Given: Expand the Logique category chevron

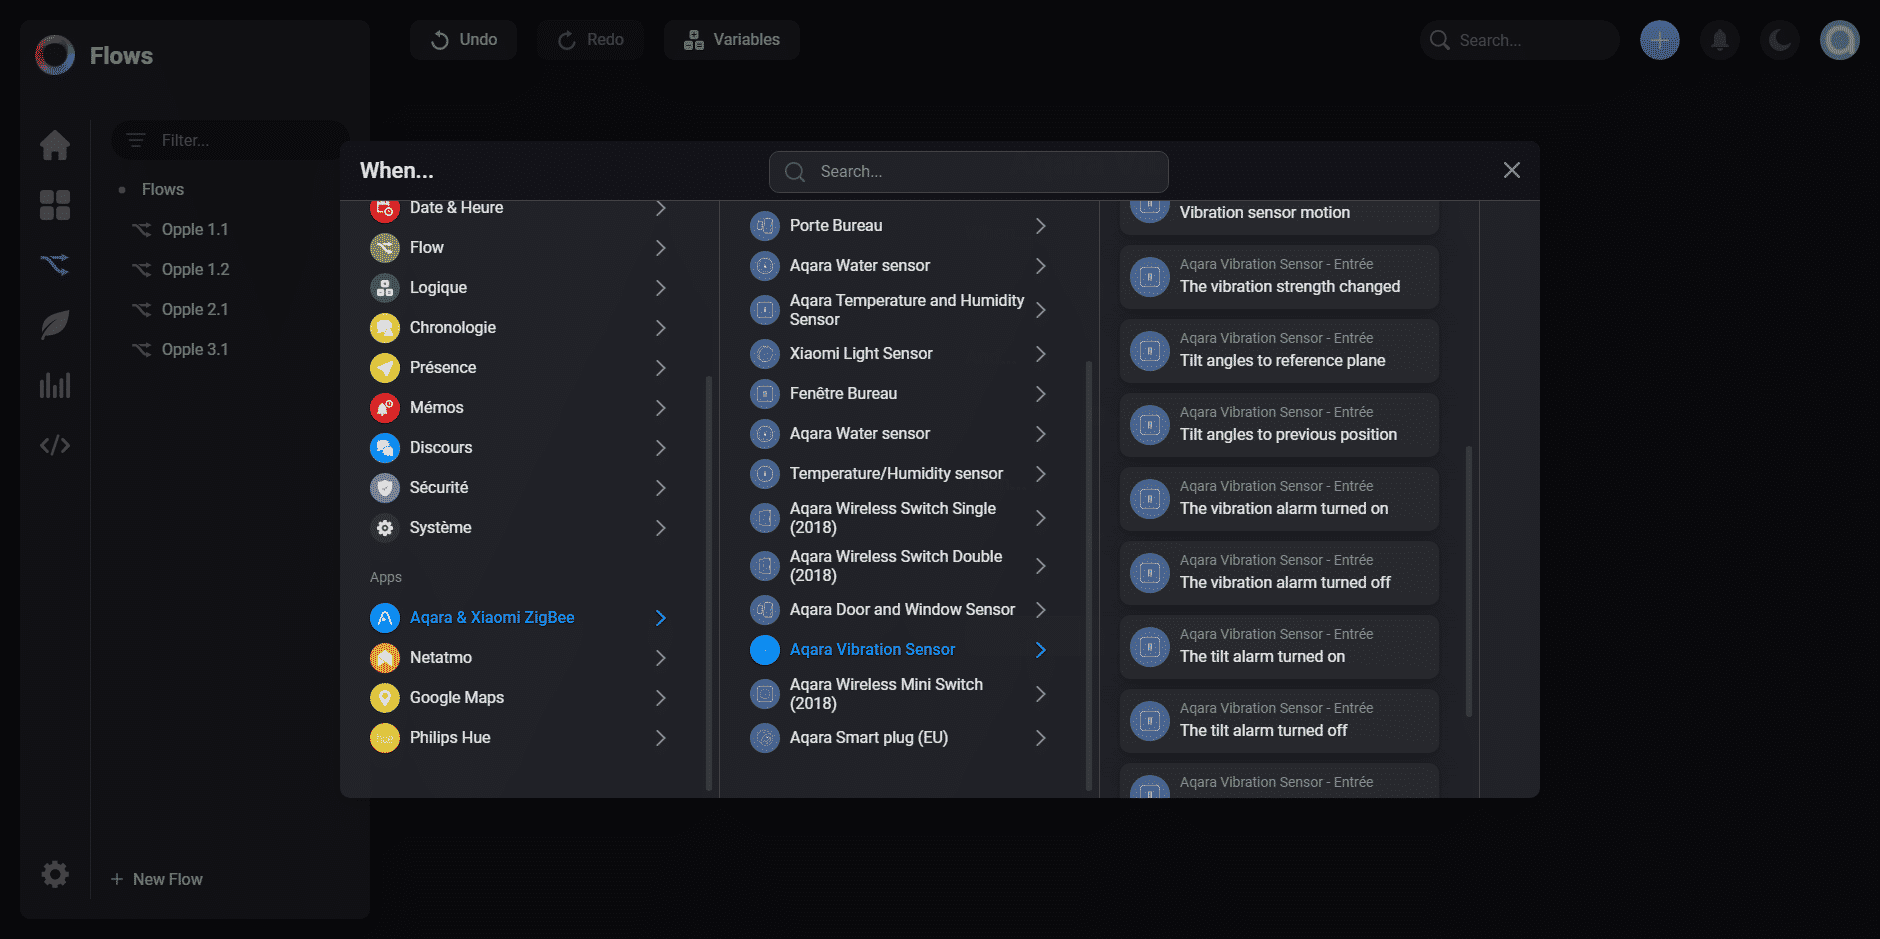Looking at the screenshot, I should coord(660,288).
